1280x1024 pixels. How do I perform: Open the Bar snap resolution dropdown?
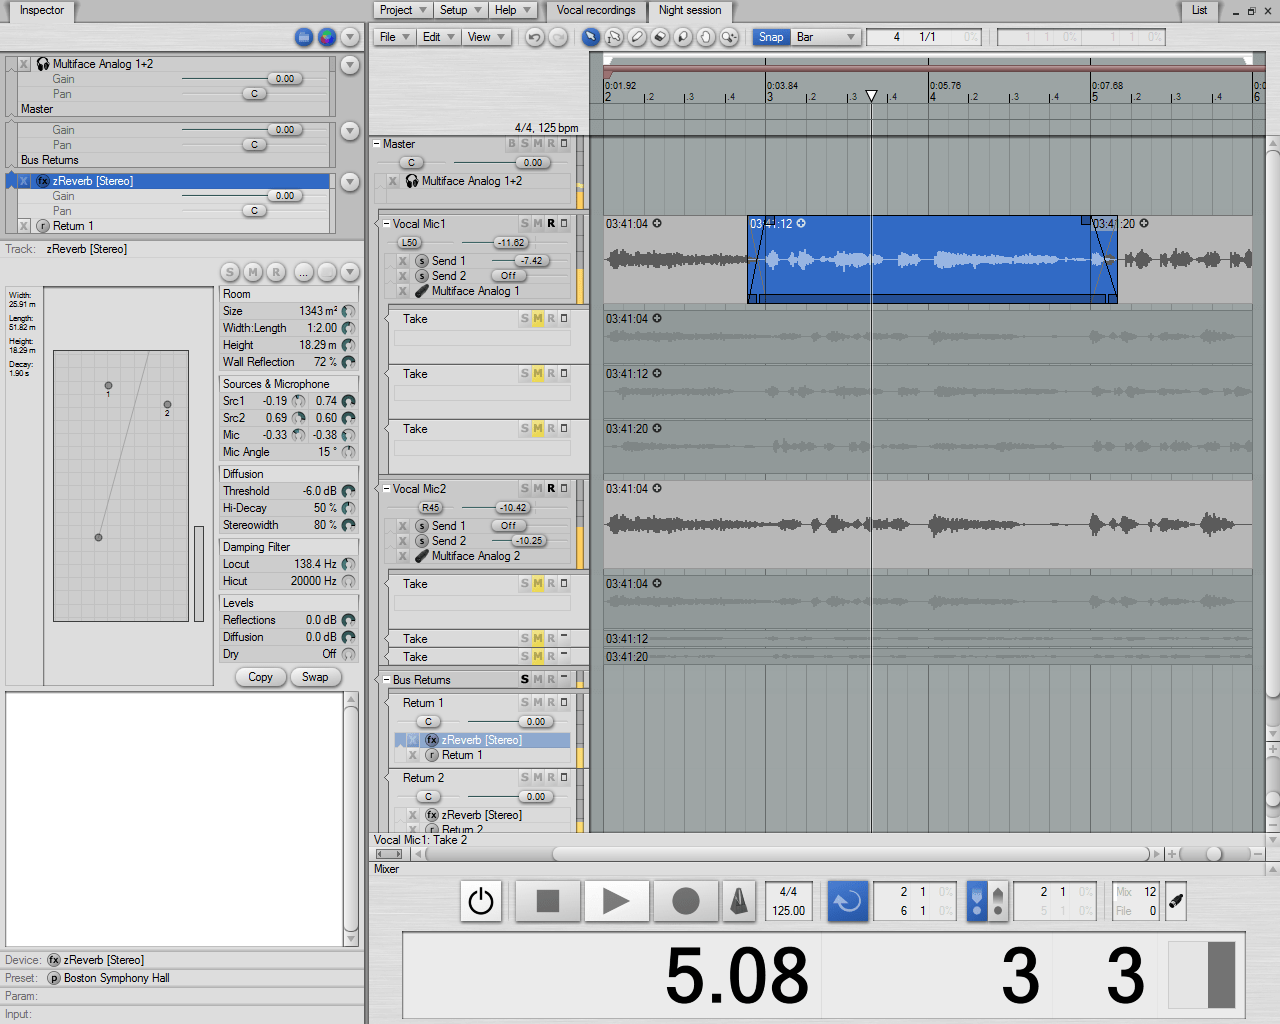point(826,37)
